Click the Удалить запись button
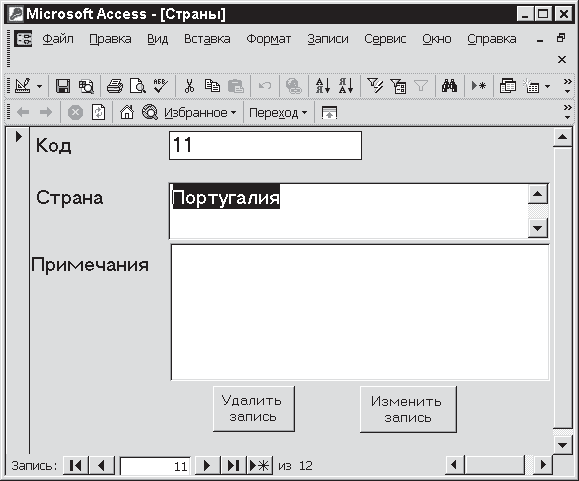The height and width of the screenshot is (481, 579). pyautogui.click(x=254, y=409)
